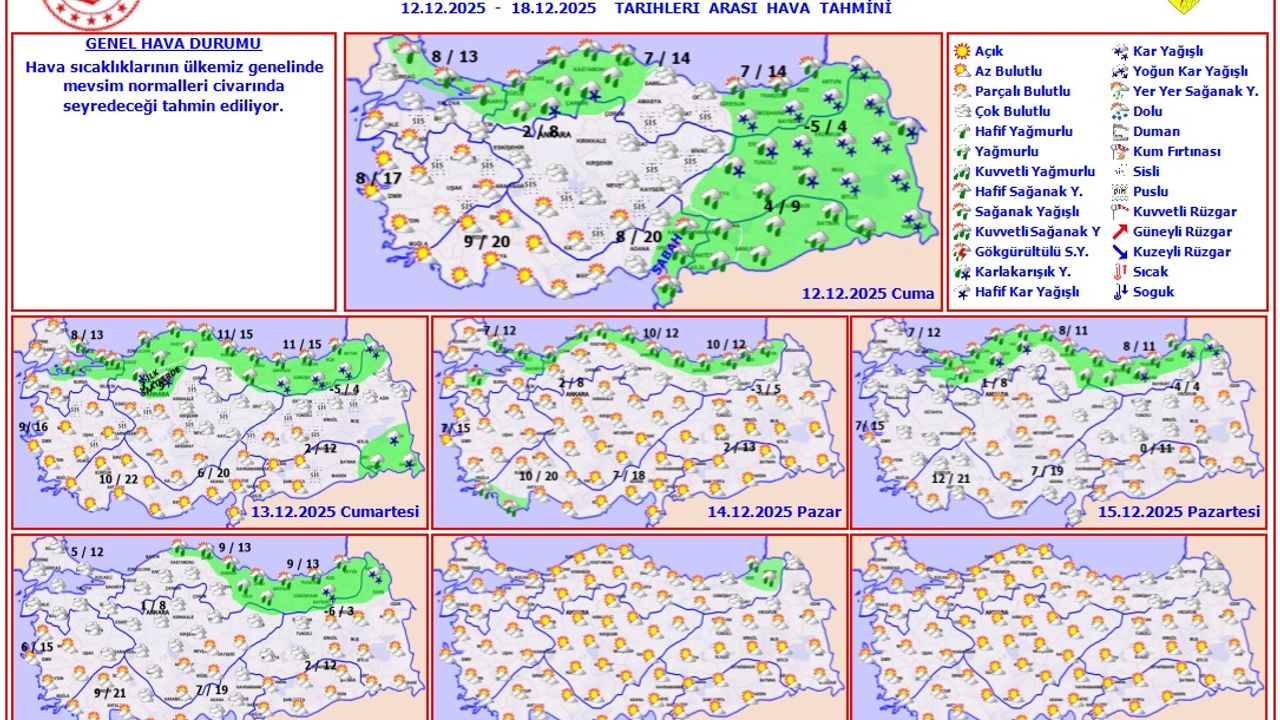Click the Kum Fırtınası legend icon
This screenshot has width=1280, height=720.
click(1120, 151)
